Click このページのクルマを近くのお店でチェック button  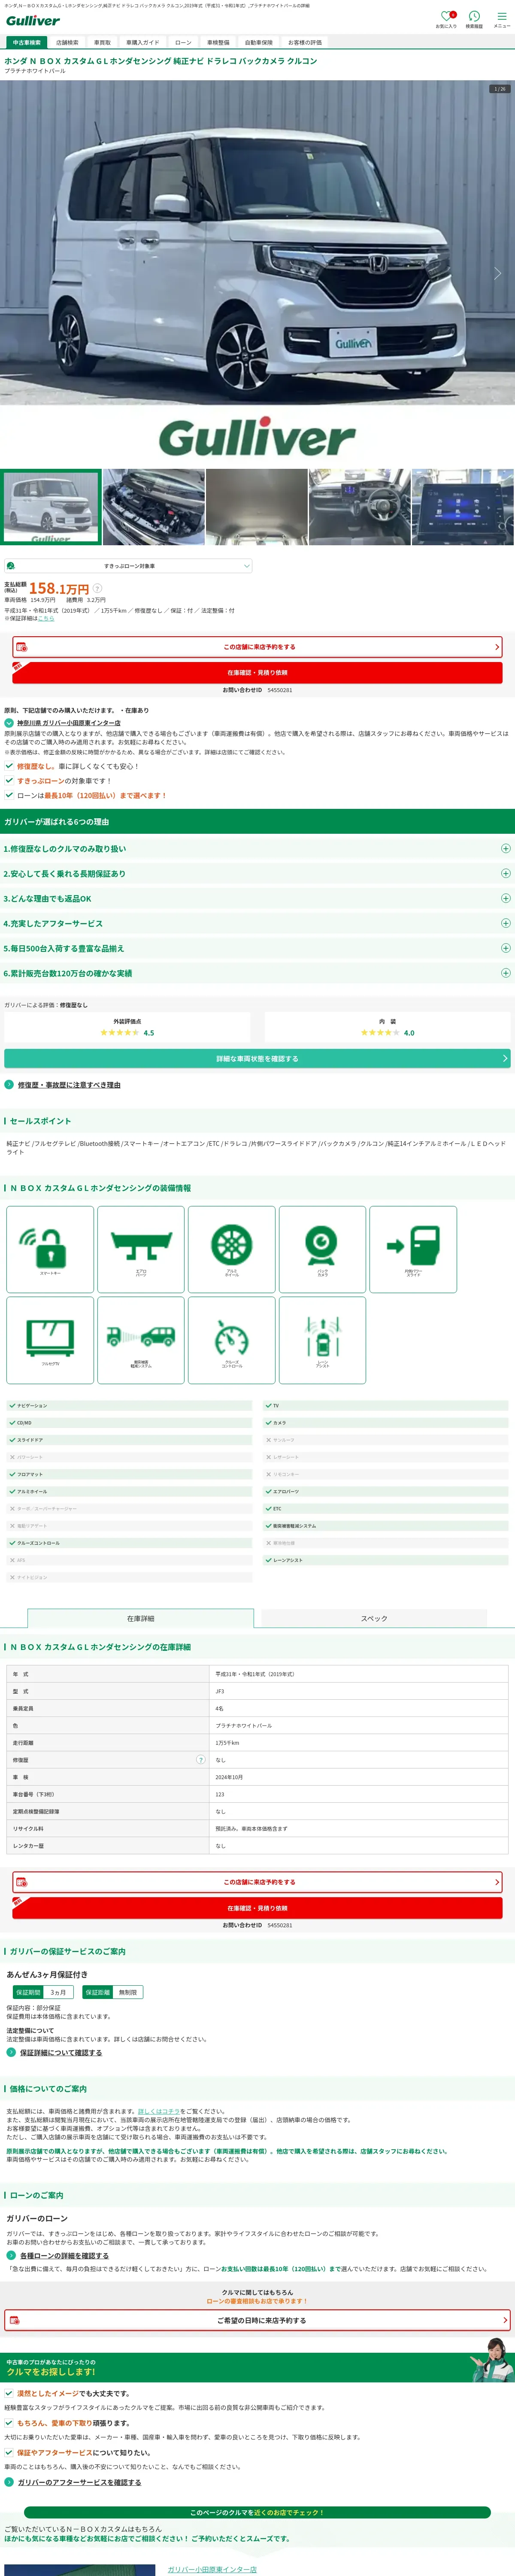coord(257,2512)
